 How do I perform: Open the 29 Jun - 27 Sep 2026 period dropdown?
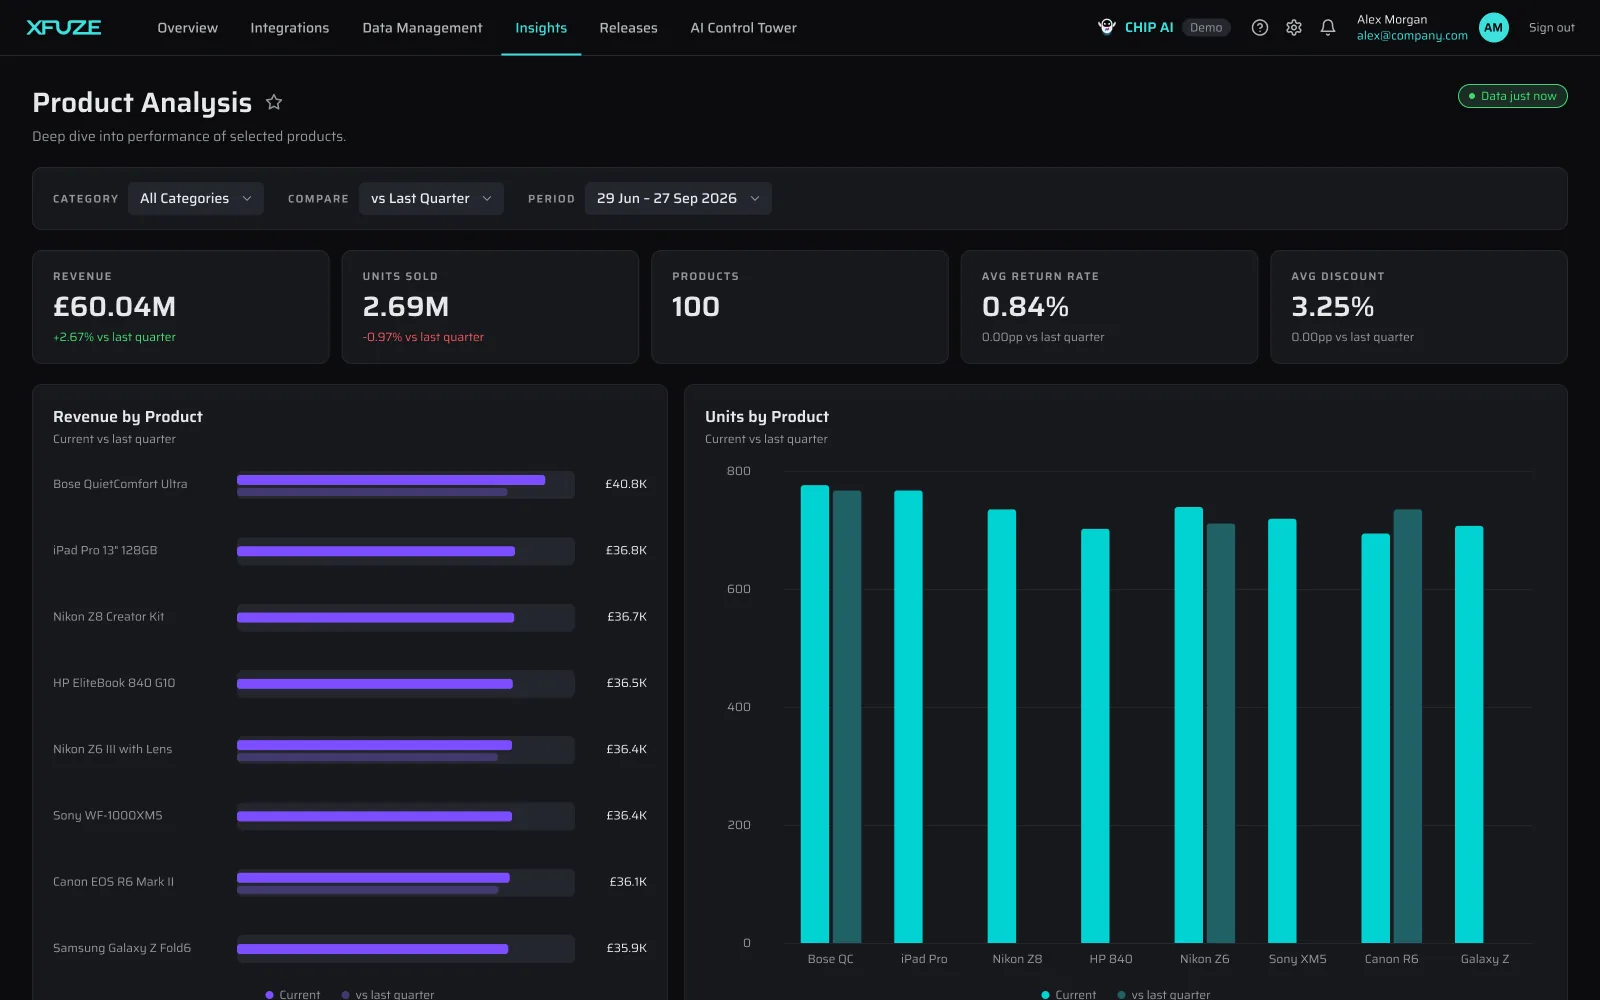pos(678,198)
